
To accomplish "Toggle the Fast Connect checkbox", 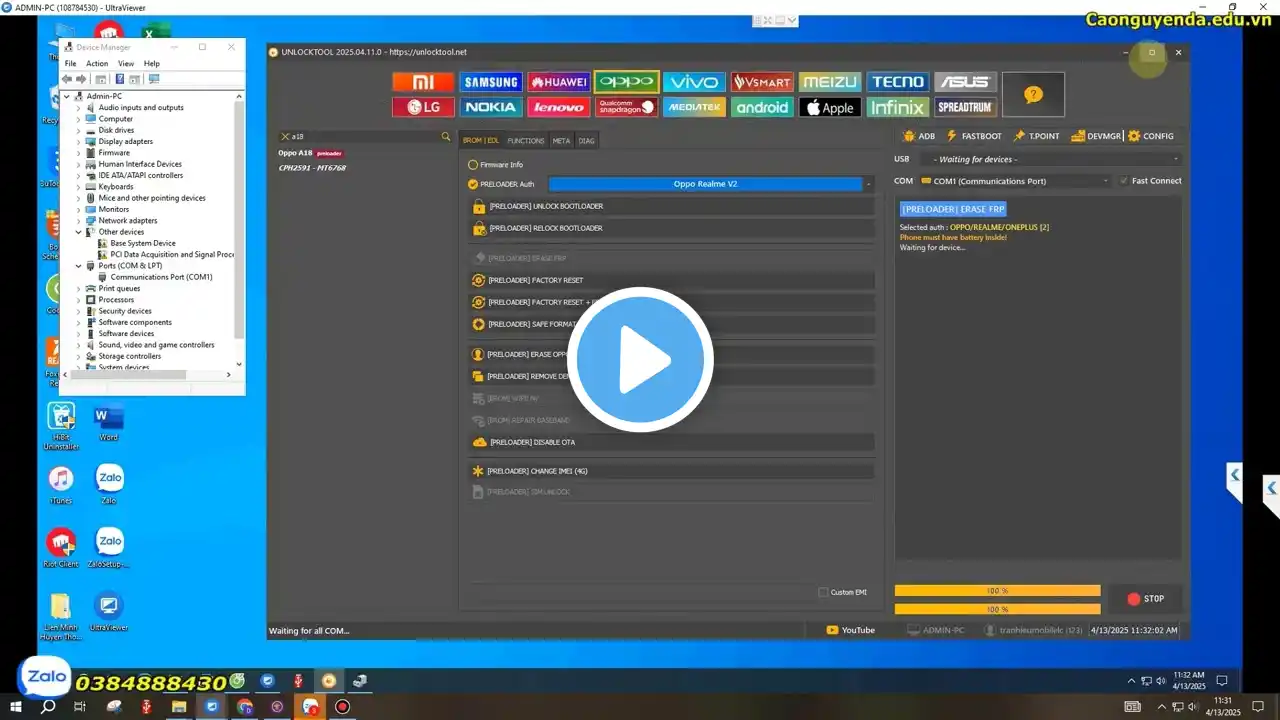I will [1124, 181].
